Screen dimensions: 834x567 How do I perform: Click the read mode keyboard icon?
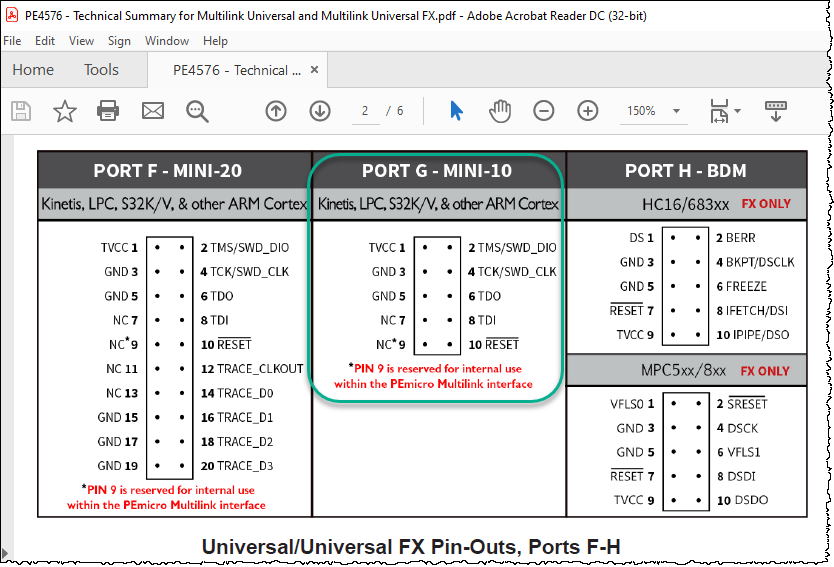[775, 111]
